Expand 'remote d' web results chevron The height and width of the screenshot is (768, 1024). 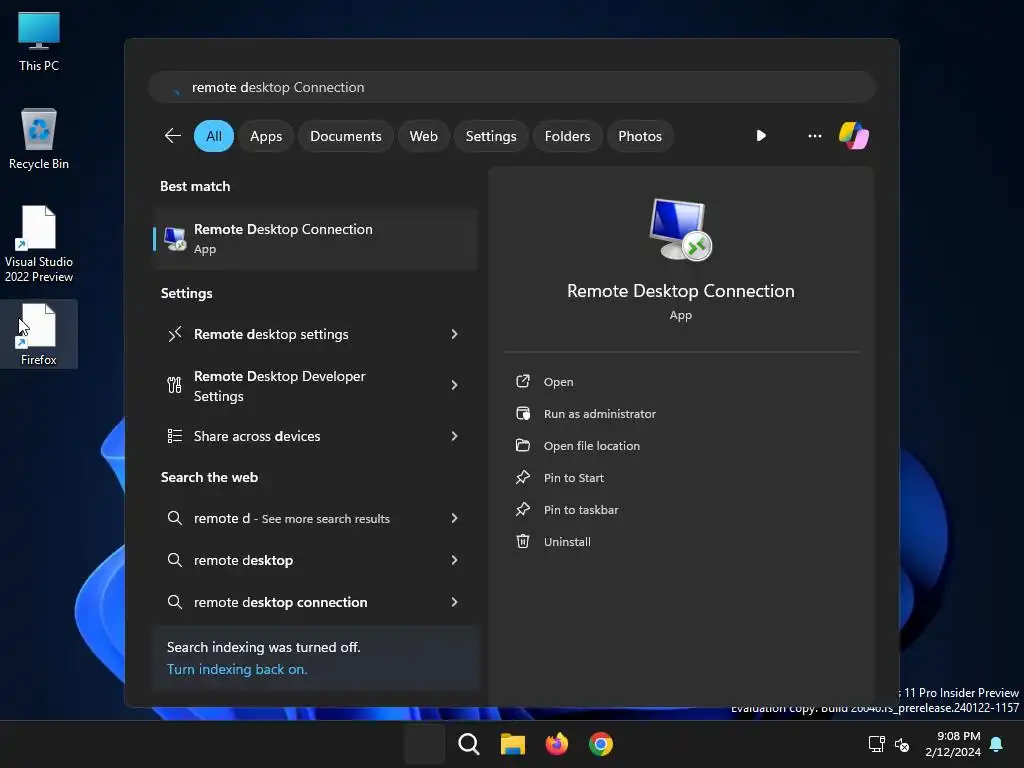click(455, 518)
